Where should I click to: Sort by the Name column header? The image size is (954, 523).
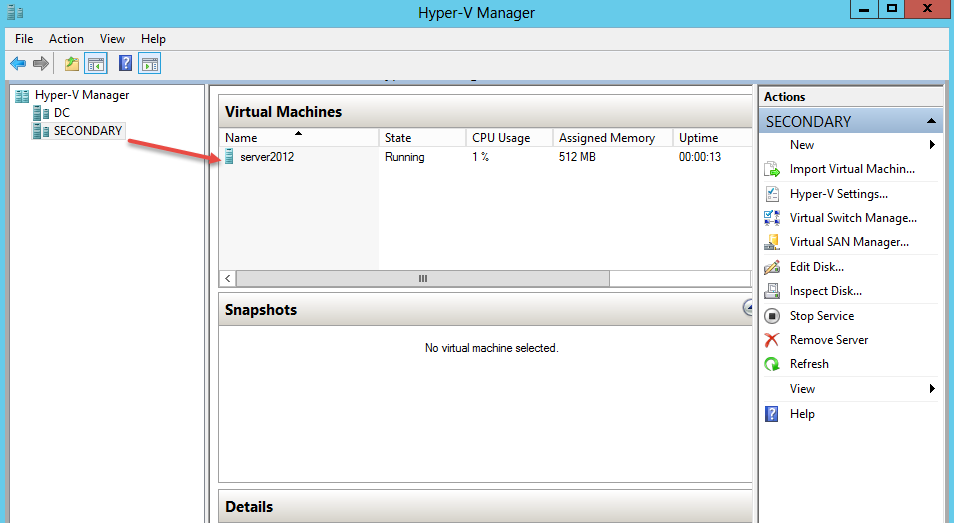(x=299, y=137)
